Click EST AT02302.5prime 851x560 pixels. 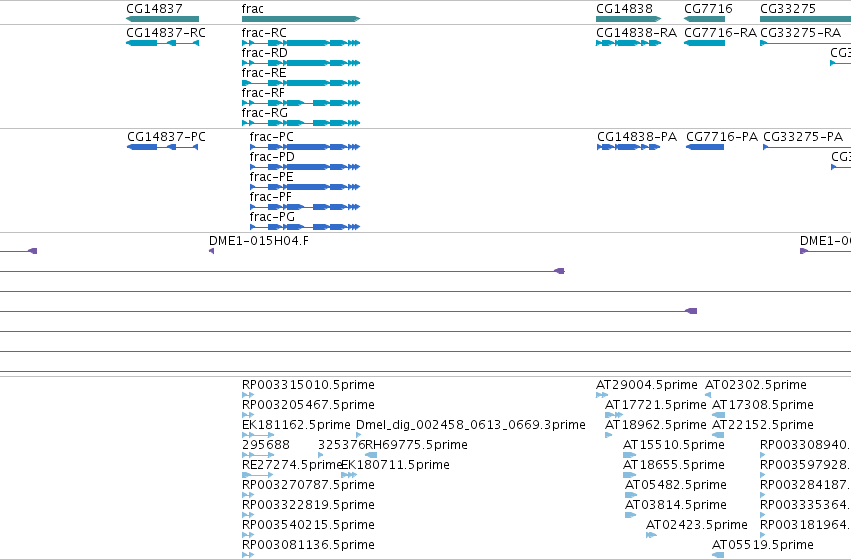pos(708,395)
